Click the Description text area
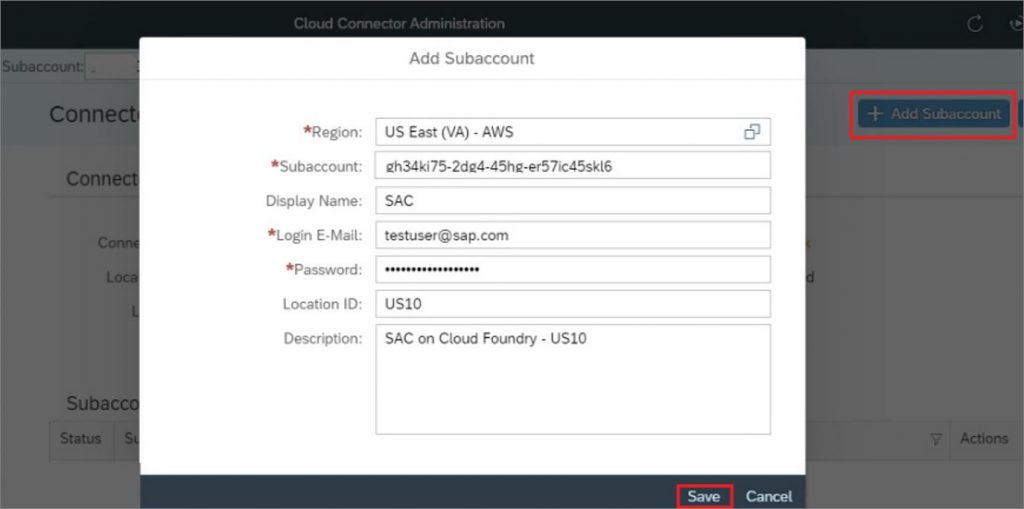Viewport: 1024px width, 509px height. pyautogui.click(x=573, y=380)
